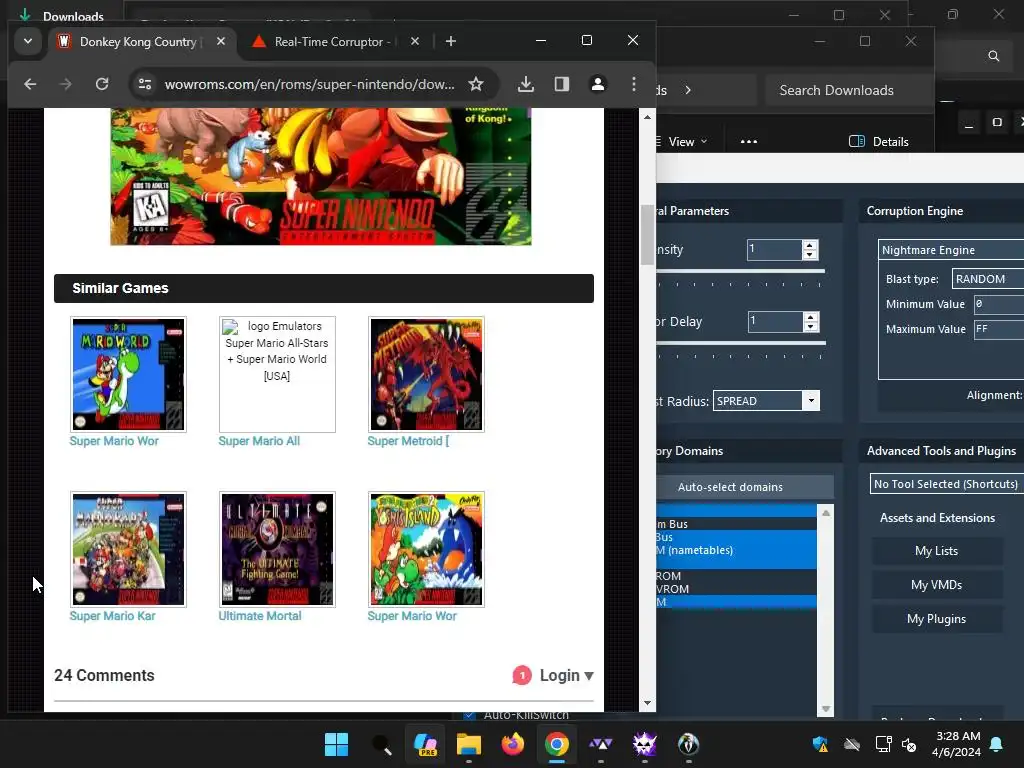Click the page scrollbar down arrow
The width and height of the screenshot is (1024, 768).
tap(647, 703)
